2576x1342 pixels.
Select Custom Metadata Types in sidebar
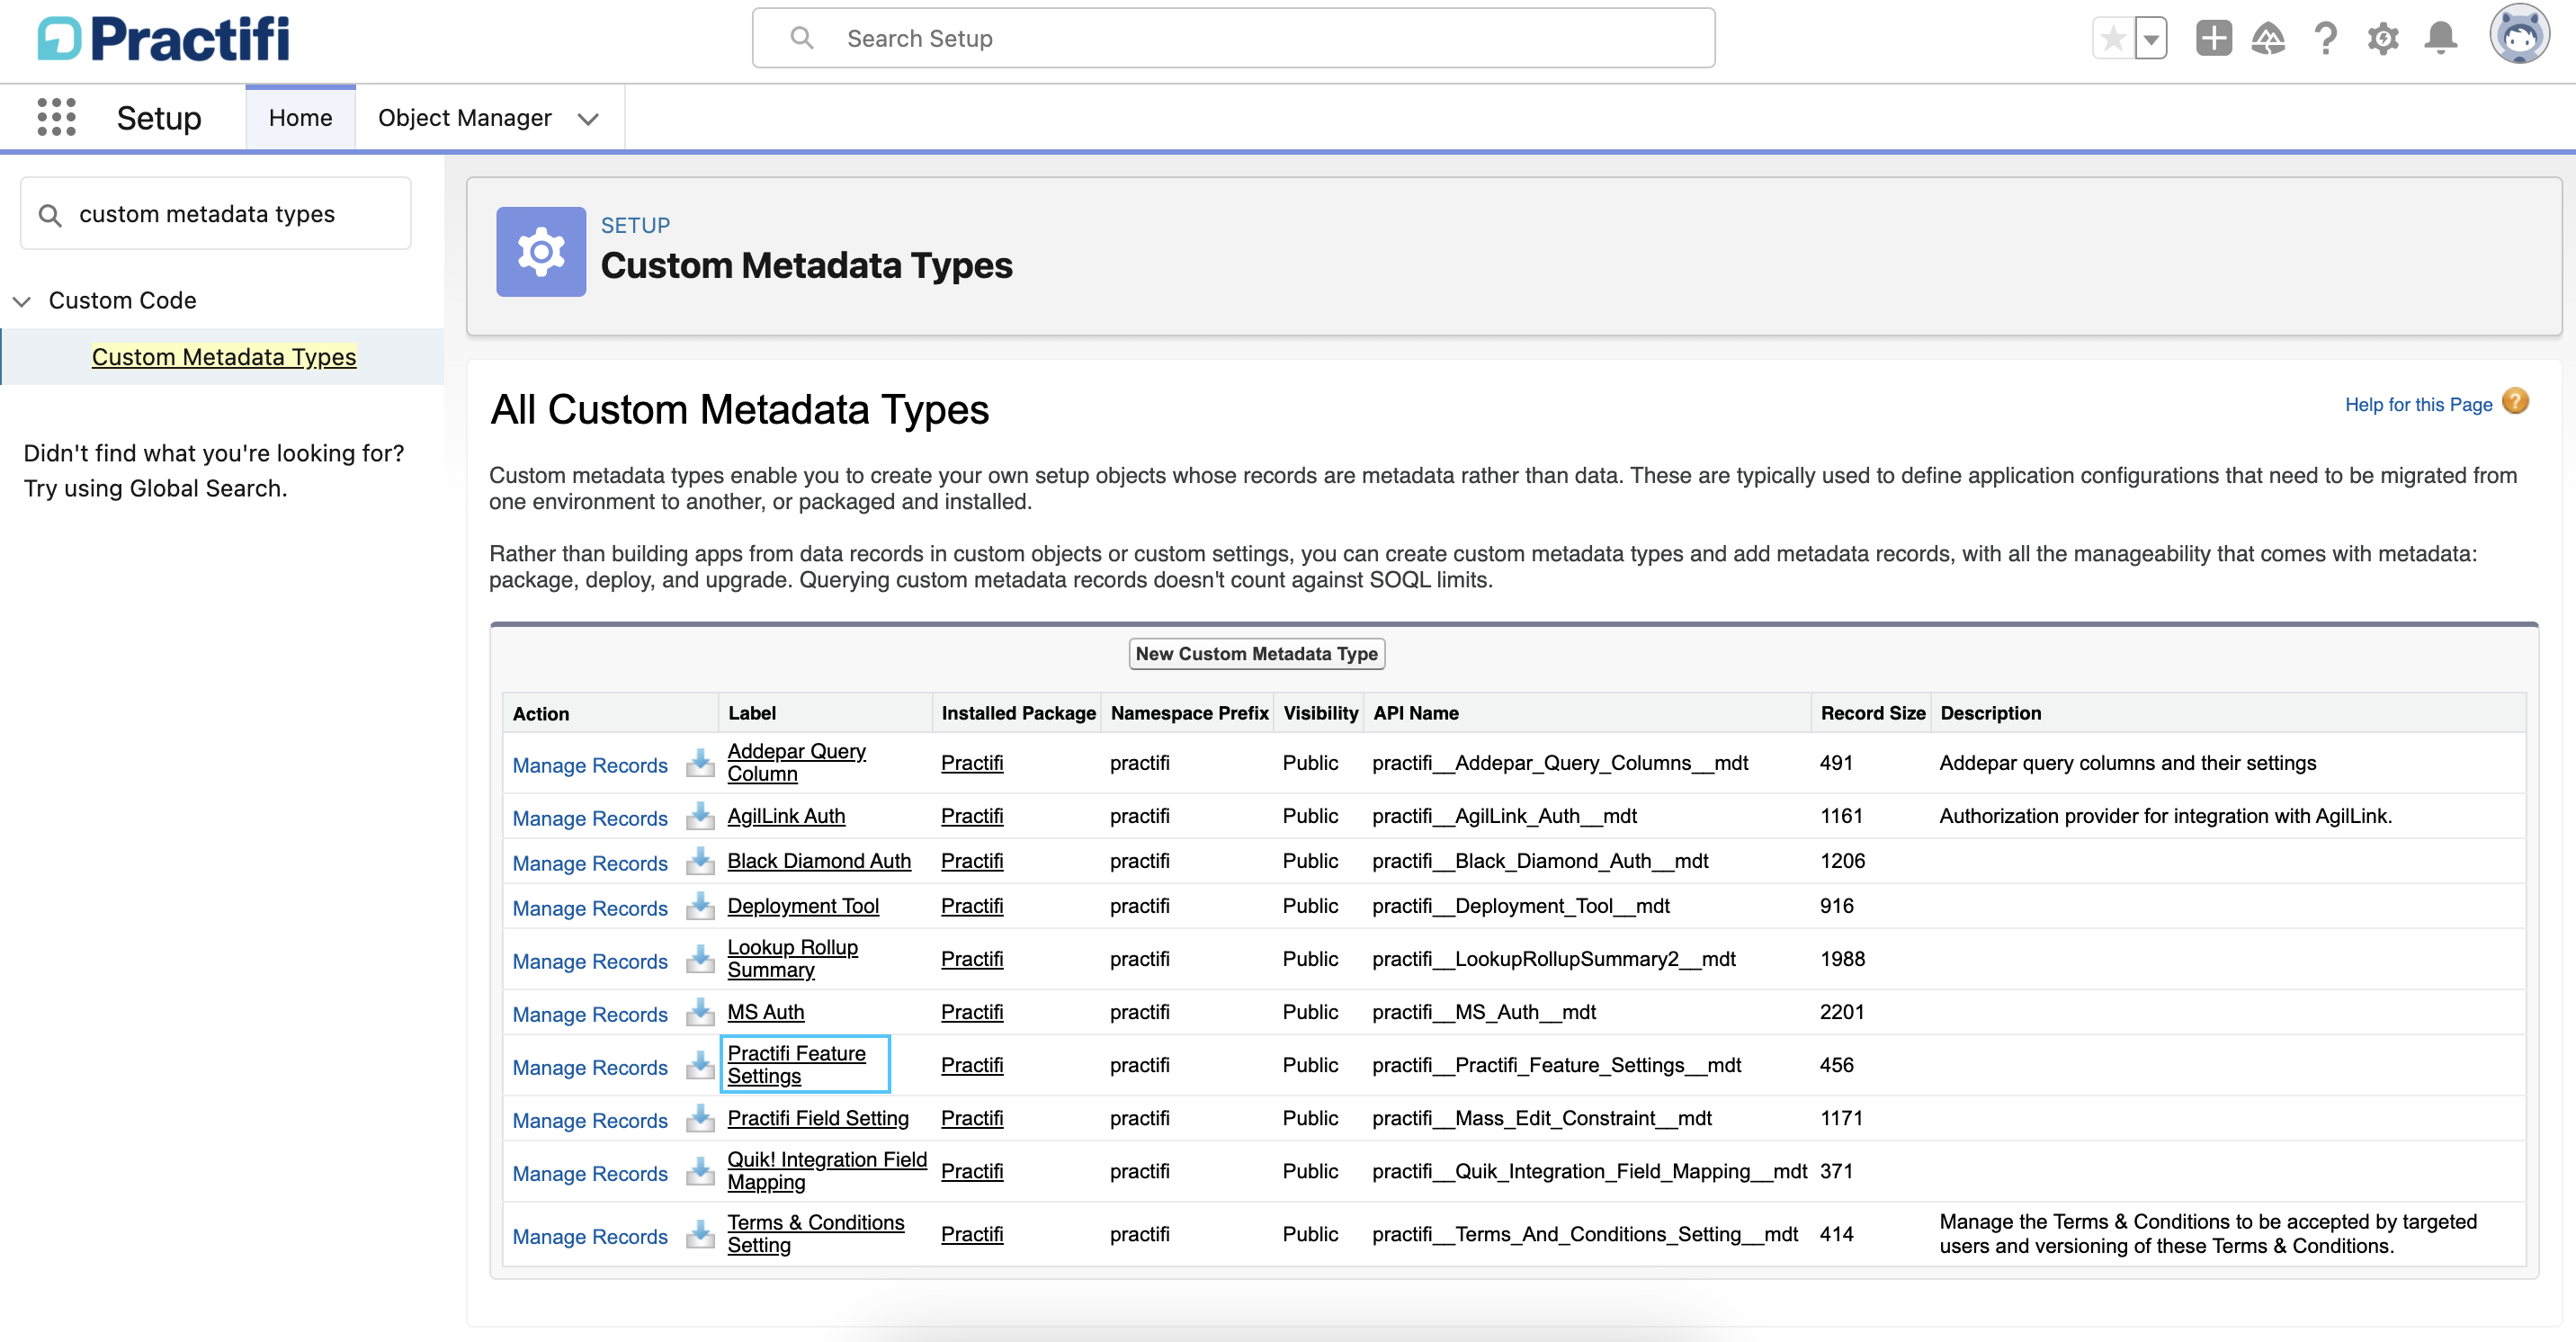point(224,357)
